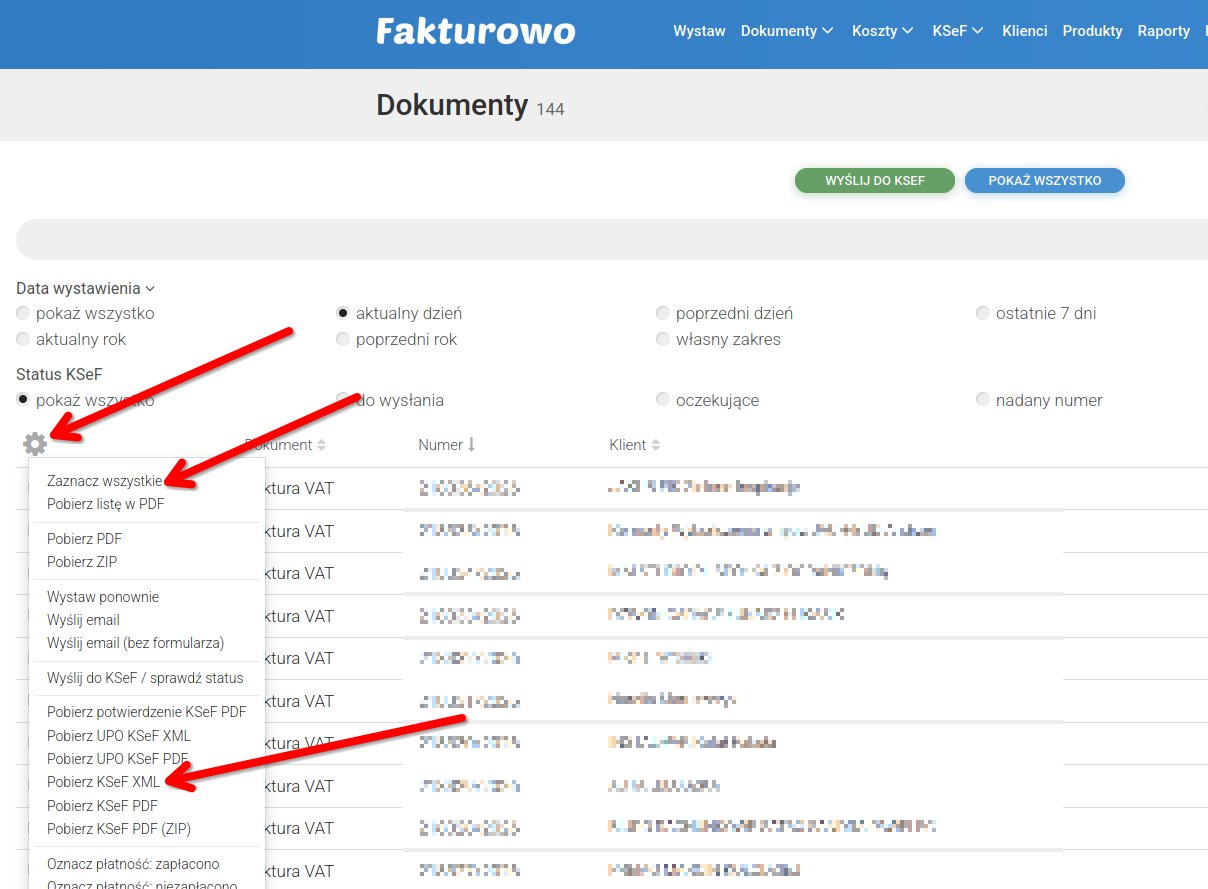Choose 'Pobierz ZIP' menu entry
The image size is (1208, 889).
pos(82,562)
